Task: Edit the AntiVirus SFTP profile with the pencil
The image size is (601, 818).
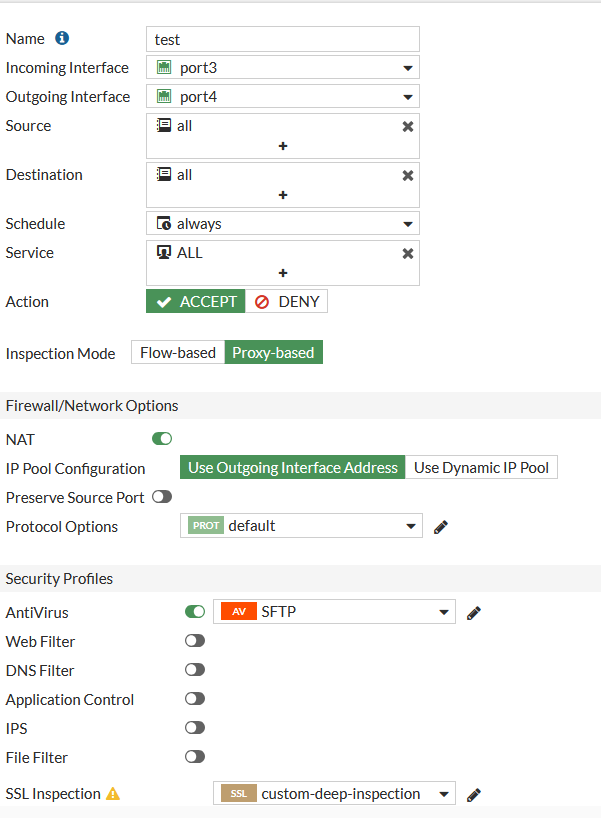Action: click(474, 613)
